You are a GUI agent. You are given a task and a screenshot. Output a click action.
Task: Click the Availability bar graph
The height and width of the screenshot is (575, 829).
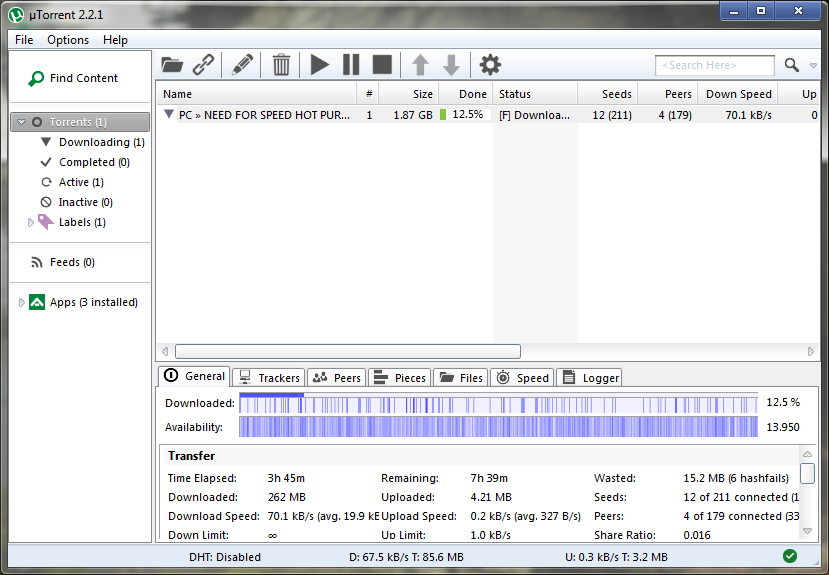tap(498, 427)
